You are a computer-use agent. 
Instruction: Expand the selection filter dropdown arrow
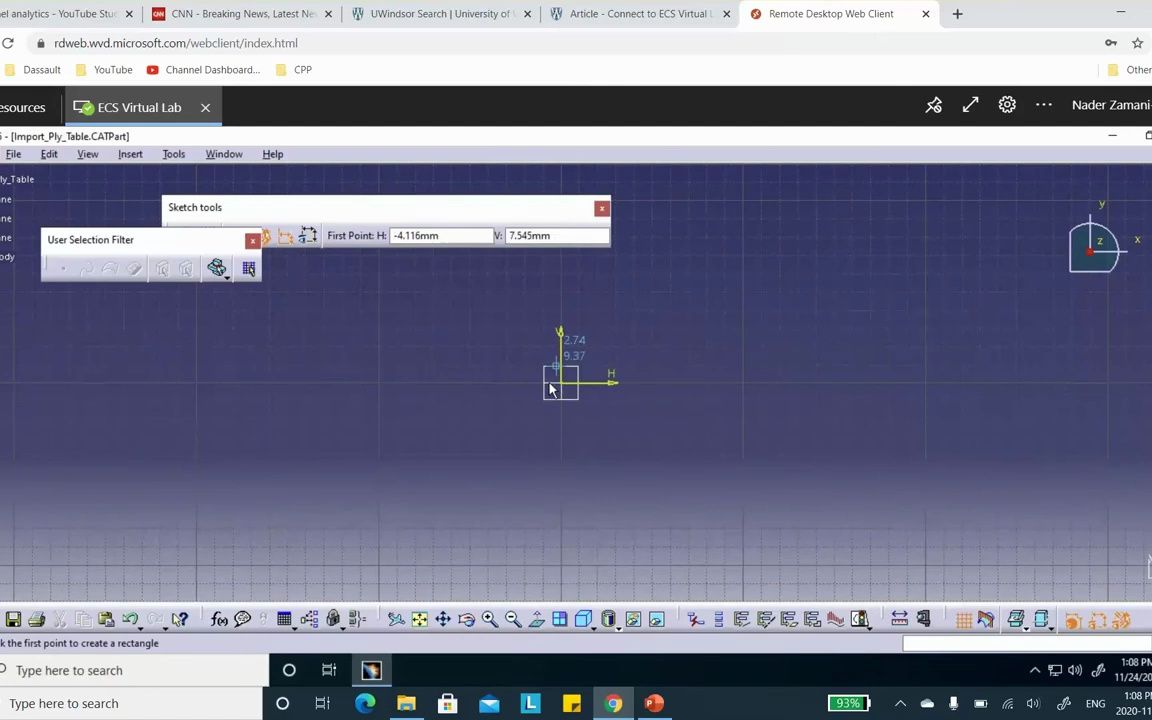[227, 278]
